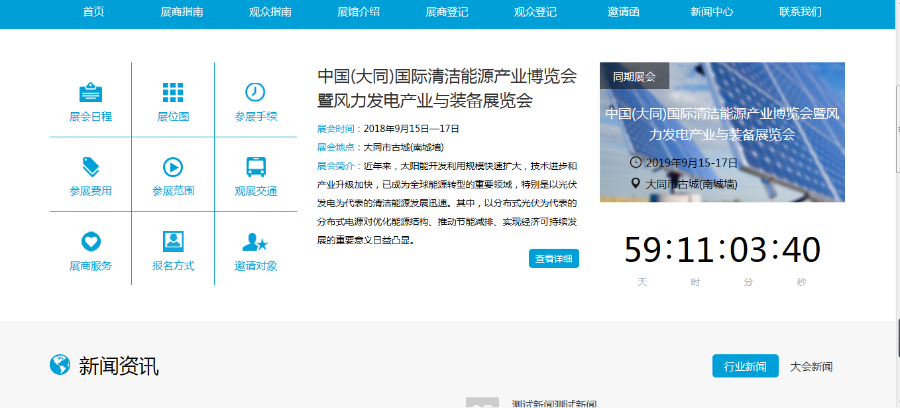Open 联系我们 navigation item
900x408 pixels.
(x=800, y=12)
